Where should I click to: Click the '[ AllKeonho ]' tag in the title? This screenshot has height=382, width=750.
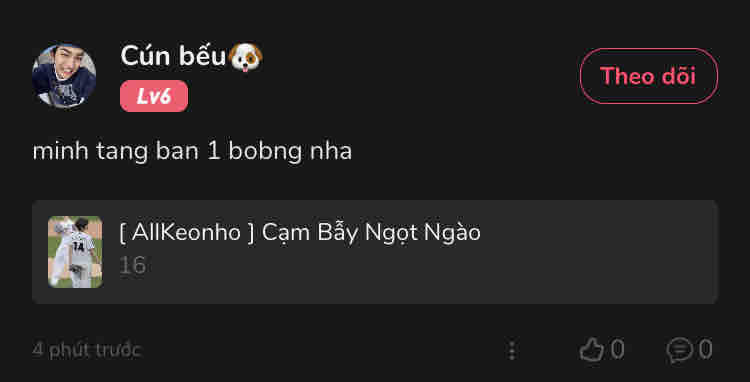pos(187,233)
